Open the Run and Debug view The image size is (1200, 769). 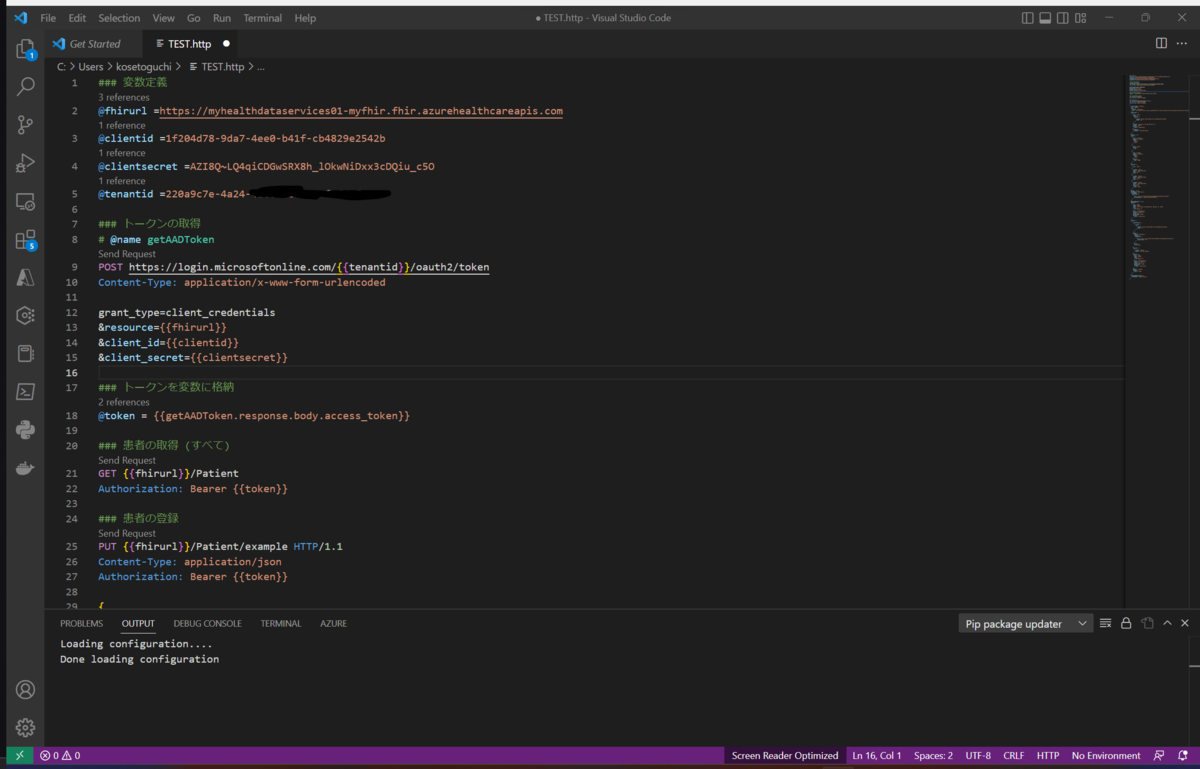point(26,163)
